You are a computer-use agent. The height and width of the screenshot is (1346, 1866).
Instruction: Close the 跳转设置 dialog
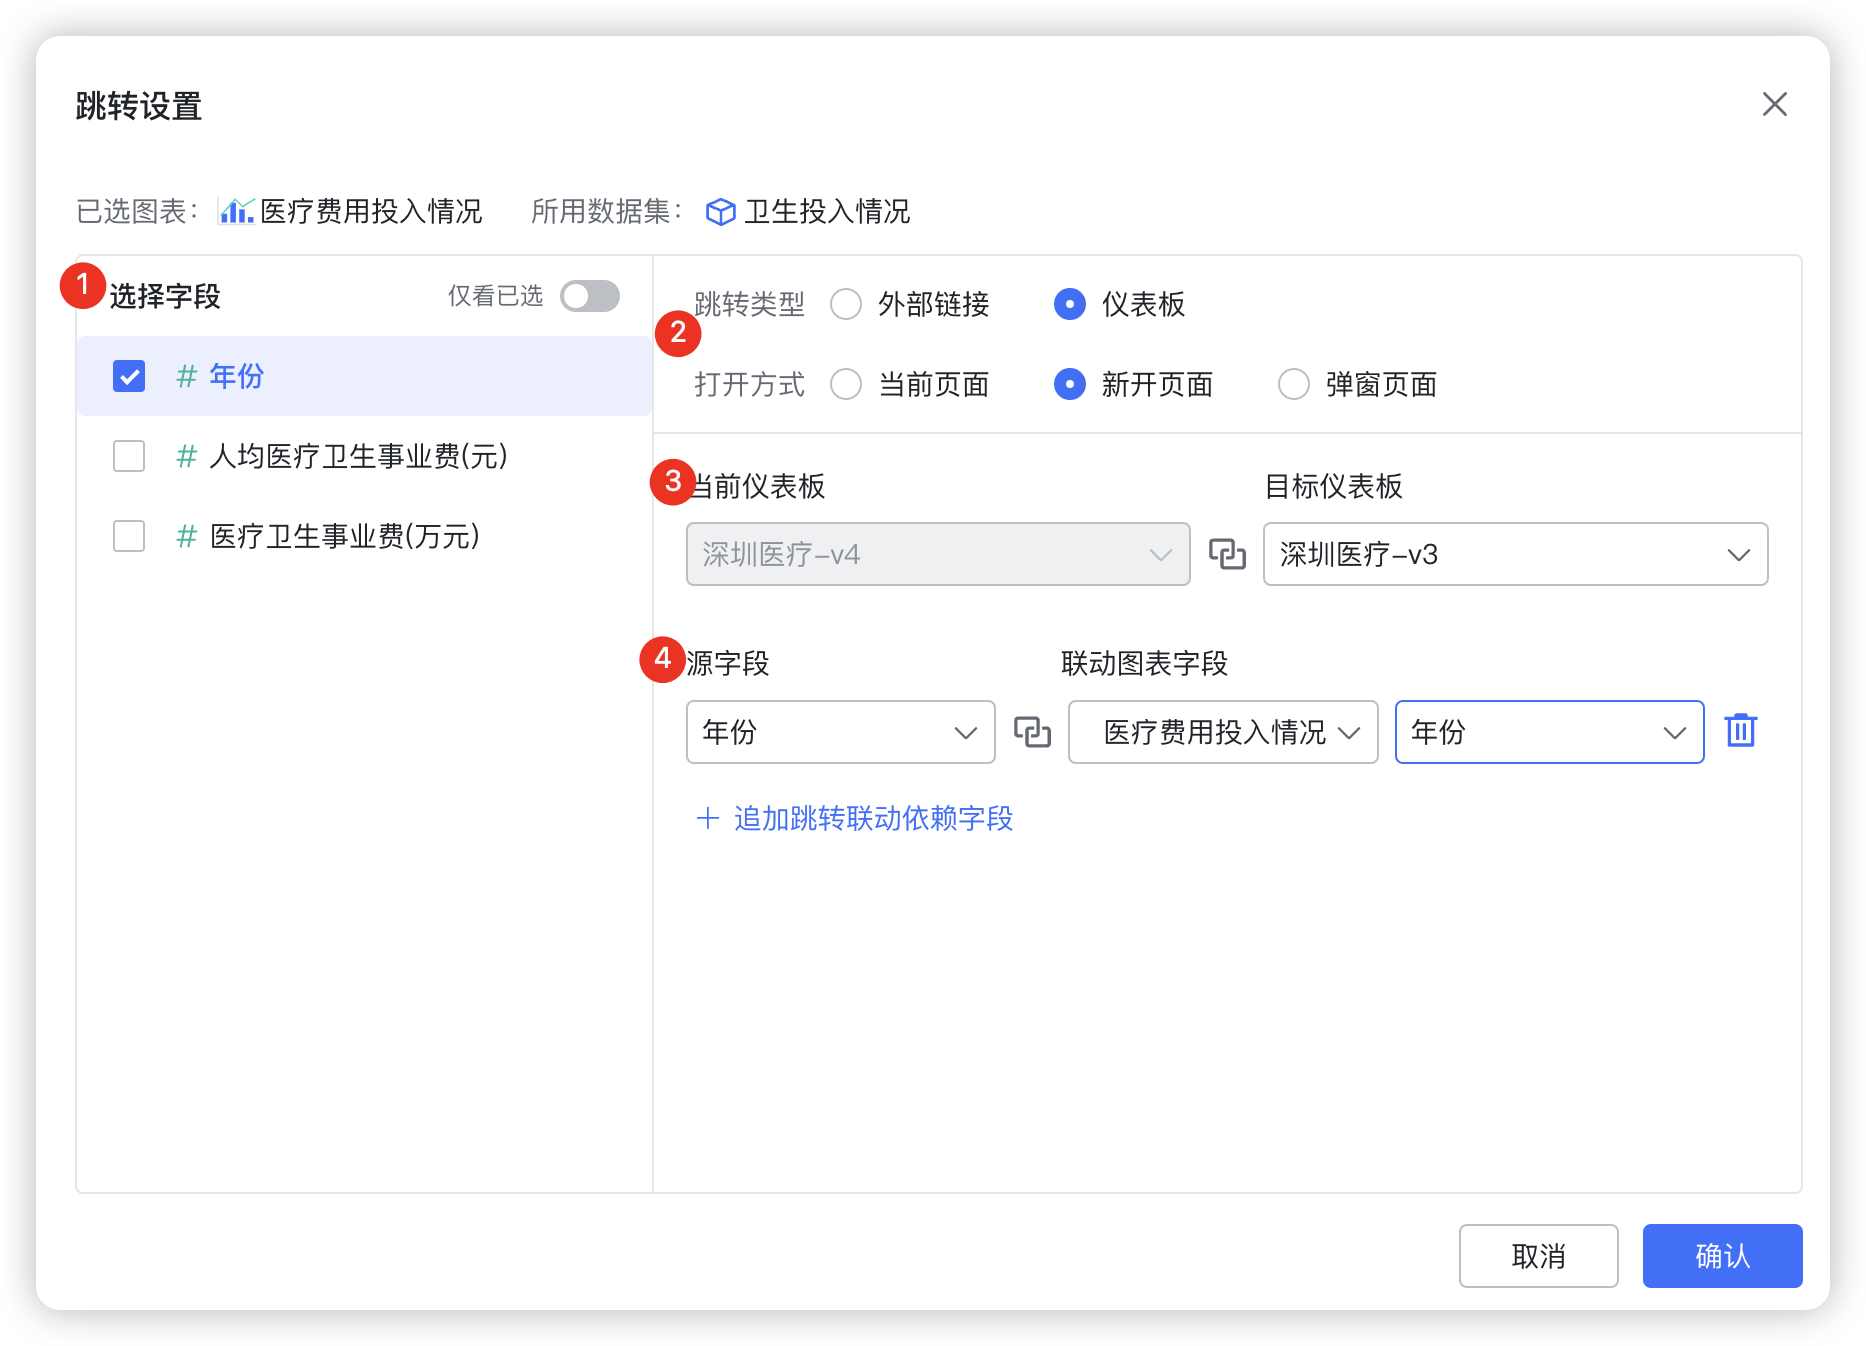(x=1774, y=104)
